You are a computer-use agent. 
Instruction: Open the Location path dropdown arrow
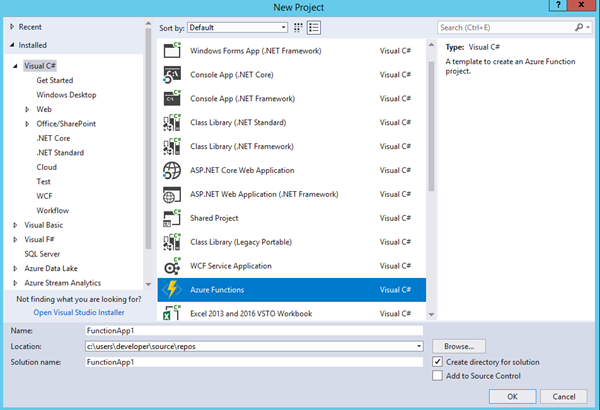pyautogui.click(x=419, y=346)
